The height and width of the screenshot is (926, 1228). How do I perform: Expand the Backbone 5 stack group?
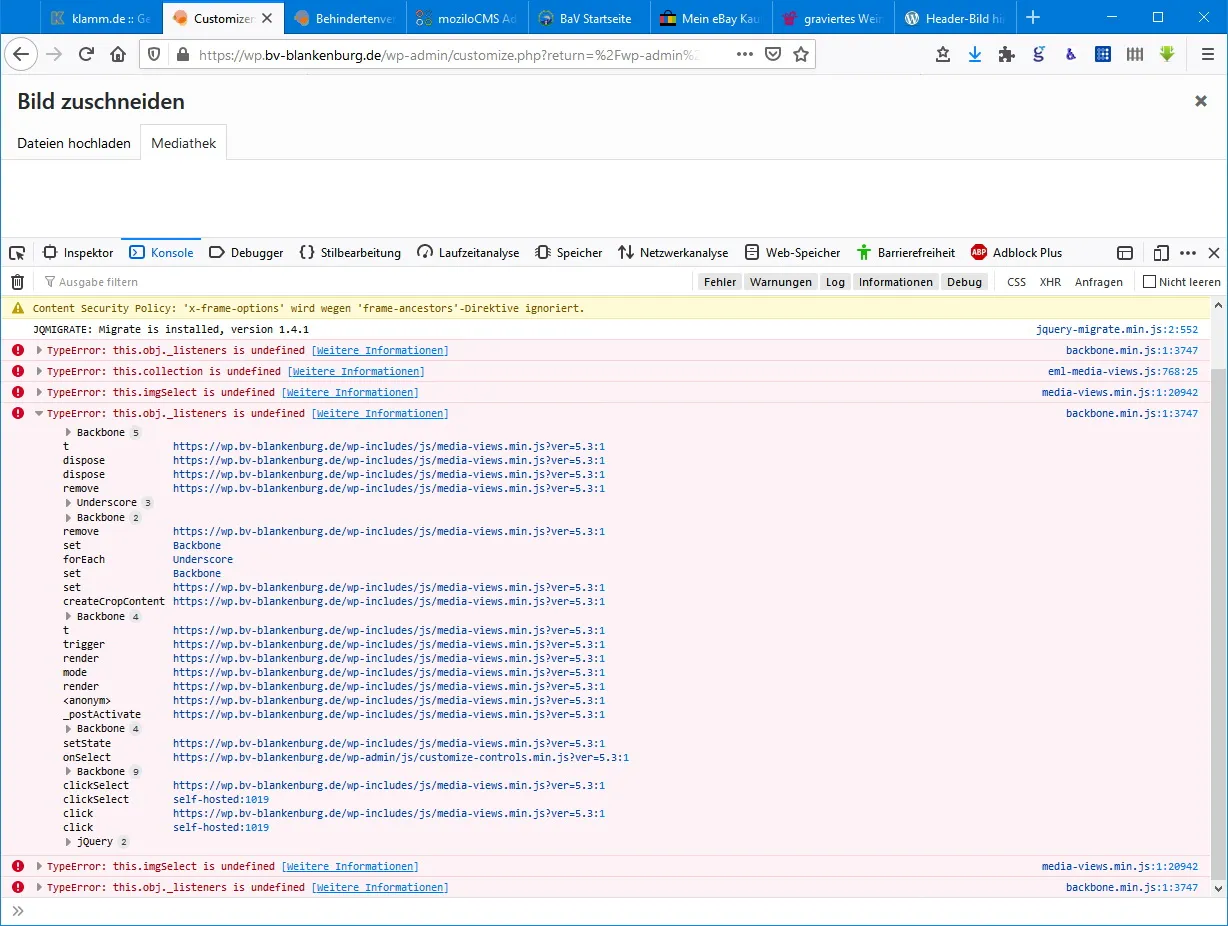coord(69,433)
